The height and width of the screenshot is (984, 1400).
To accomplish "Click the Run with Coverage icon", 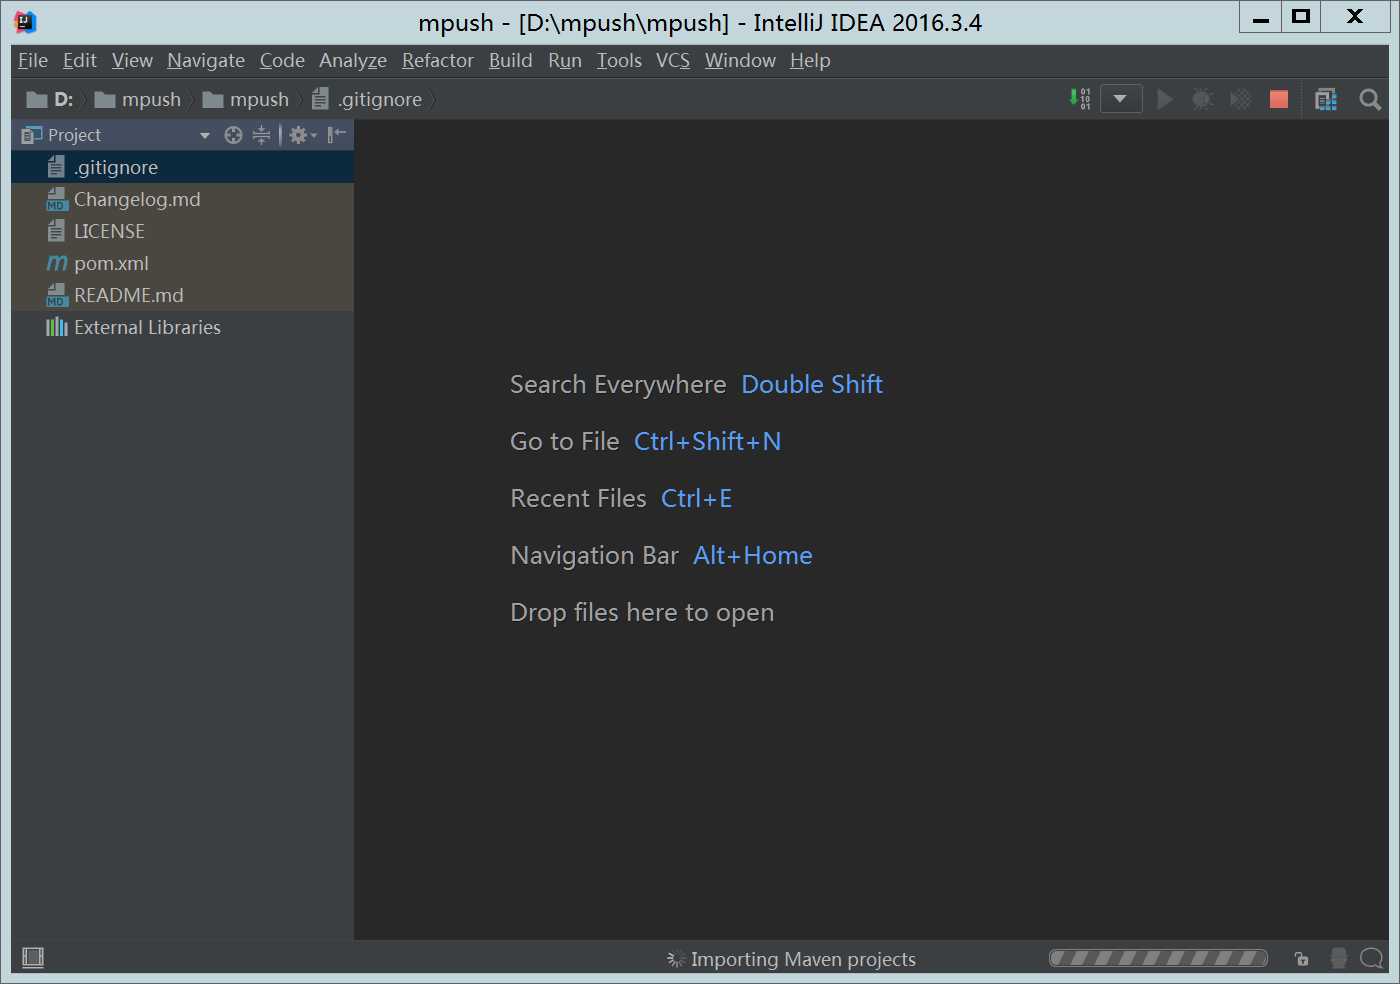I will point(1241,99).
